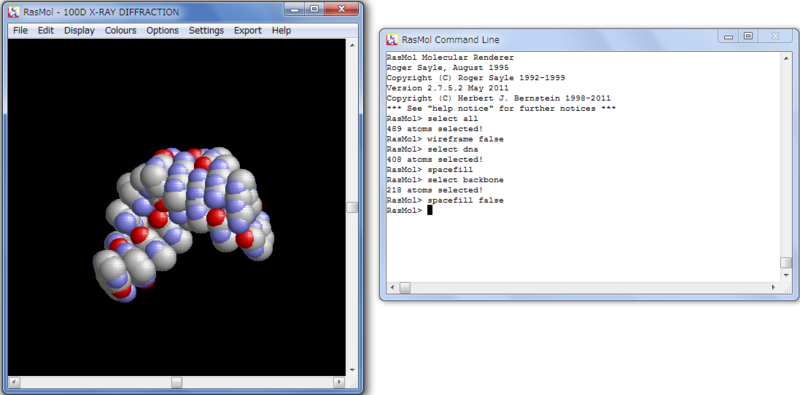Image resolution: width=800 pixels, height=395 pixels.
Task: Click the Herbert J. Bernstein copyright line
Action: [x=498, y=98]
